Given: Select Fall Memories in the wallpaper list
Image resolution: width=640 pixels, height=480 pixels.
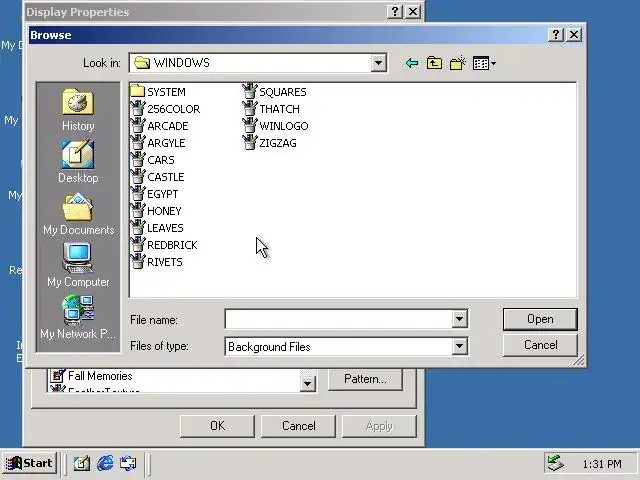Looking at the screenshot, I should 92,376.
